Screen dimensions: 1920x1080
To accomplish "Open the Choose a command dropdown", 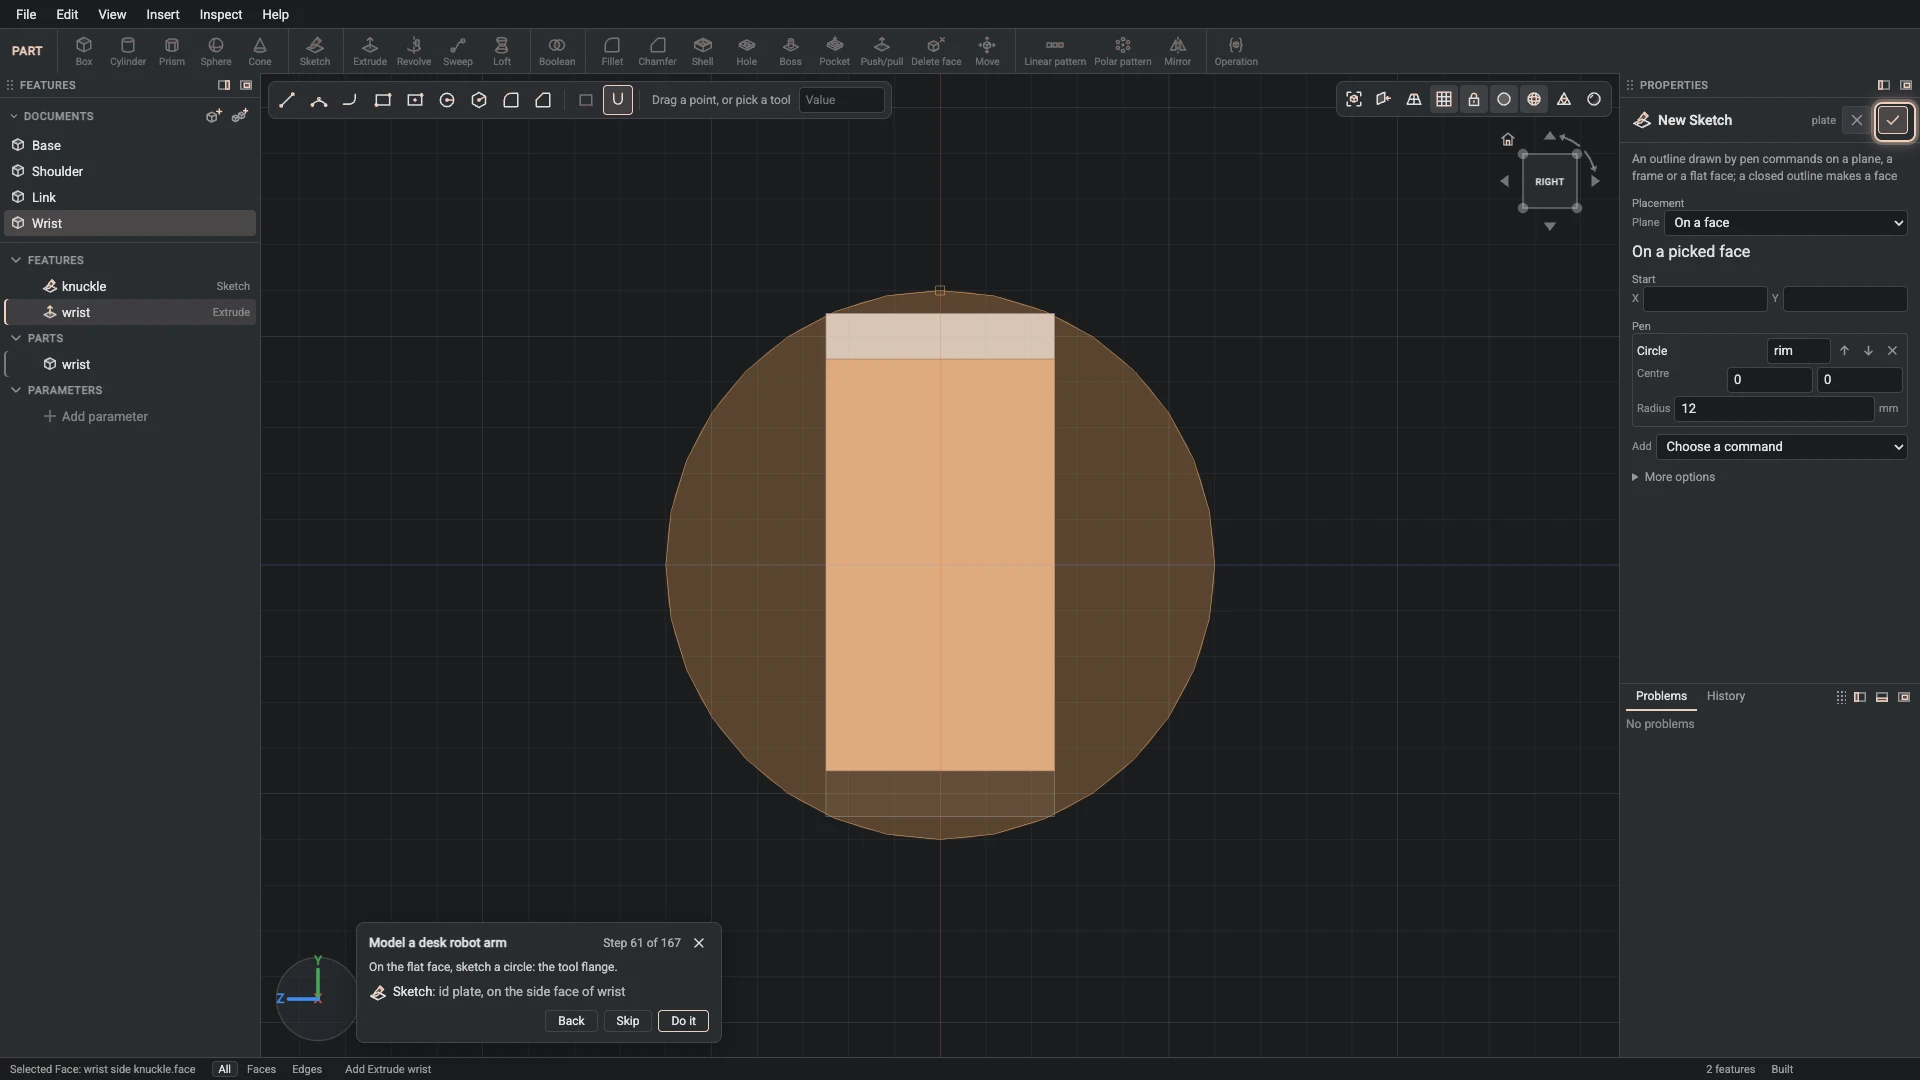I will pos(1782,447).
